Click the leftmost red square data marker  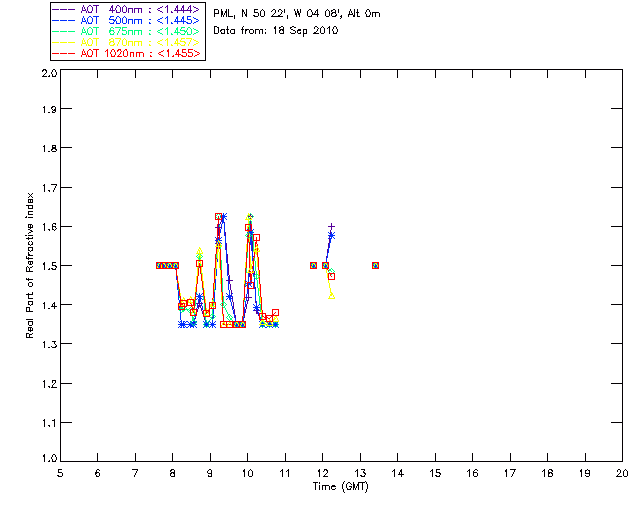click(x=159, y=265)
